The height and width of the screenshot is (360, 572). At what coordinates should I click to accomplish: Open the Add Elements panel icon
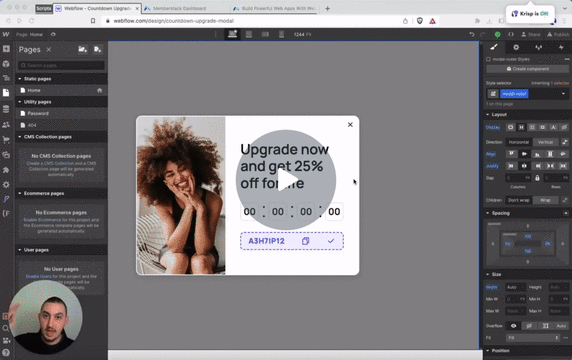point(6,49)
